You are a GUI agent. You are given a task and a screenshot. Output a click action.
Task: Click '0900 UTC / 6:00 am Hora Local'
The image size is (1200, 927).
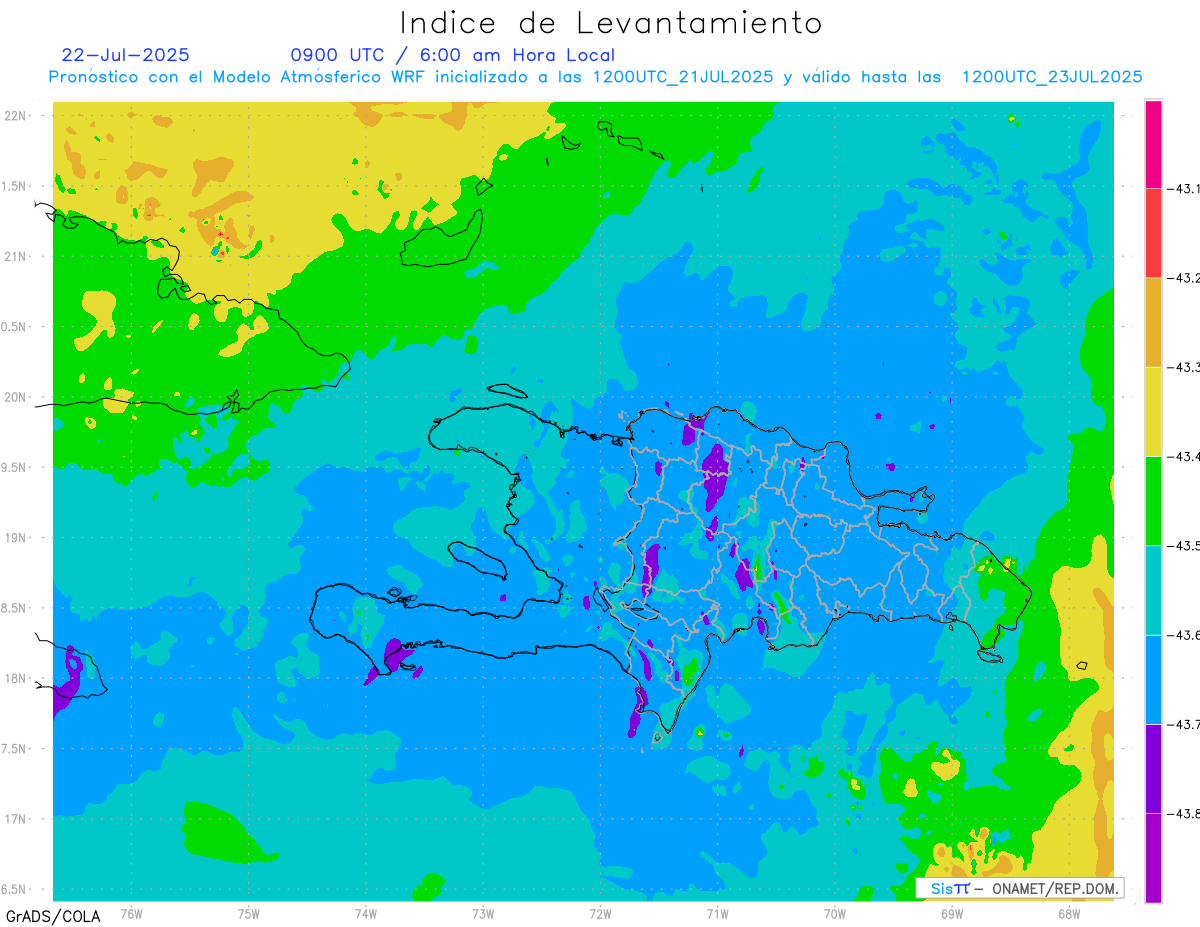[452, 55]
